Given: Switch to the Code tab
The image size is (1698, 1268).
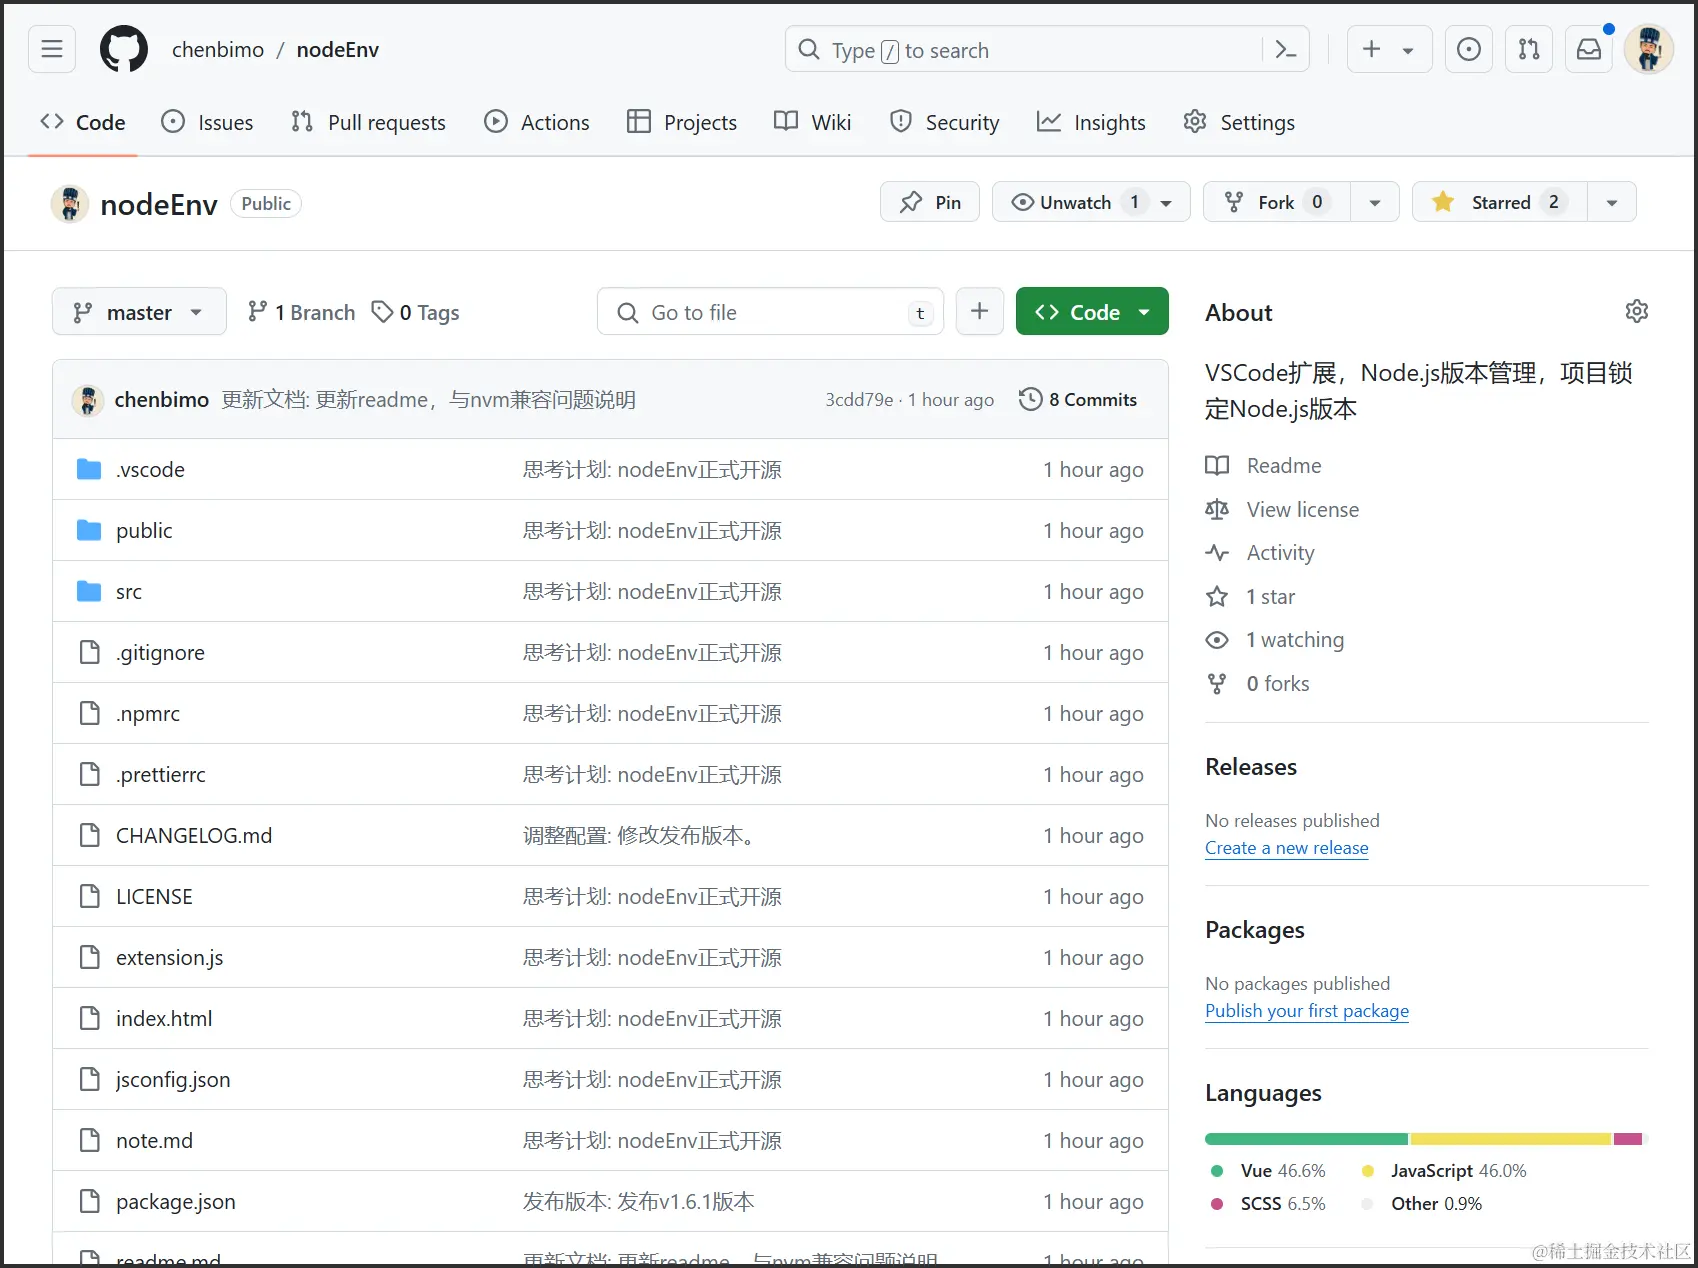Looking at the screenshot, I should (x=83, y=122).
